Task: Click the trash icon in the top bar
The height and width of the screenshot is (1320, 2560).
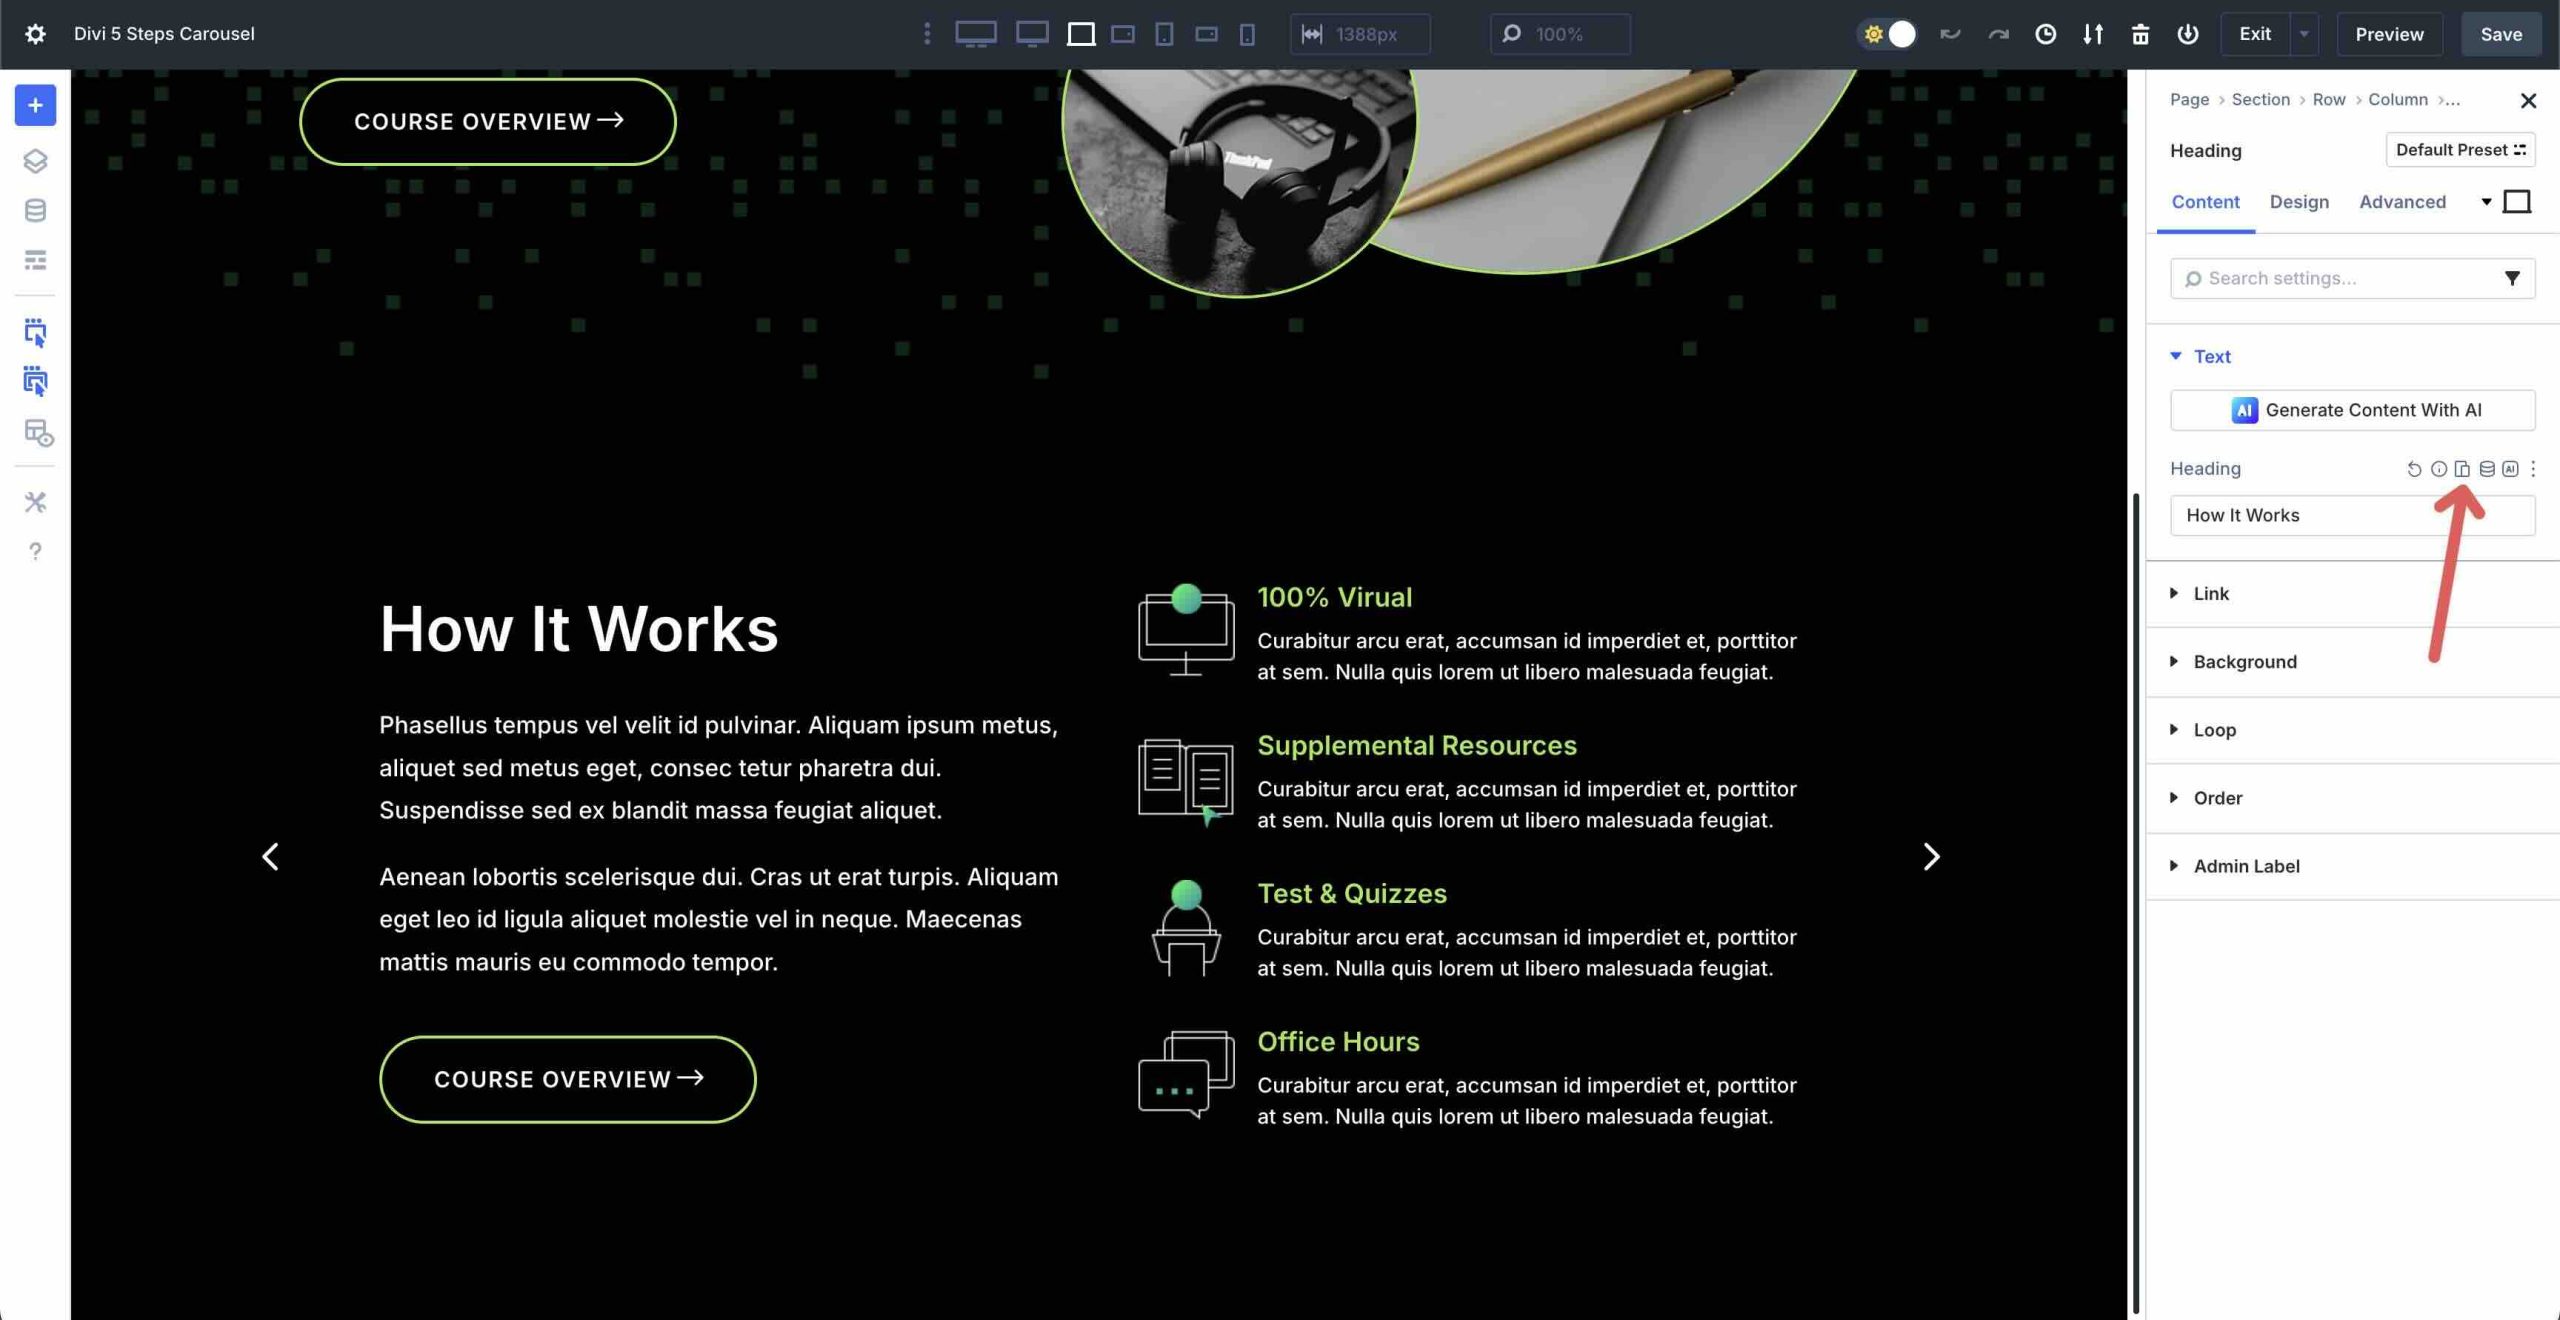Action: (x=2142, y=34)
